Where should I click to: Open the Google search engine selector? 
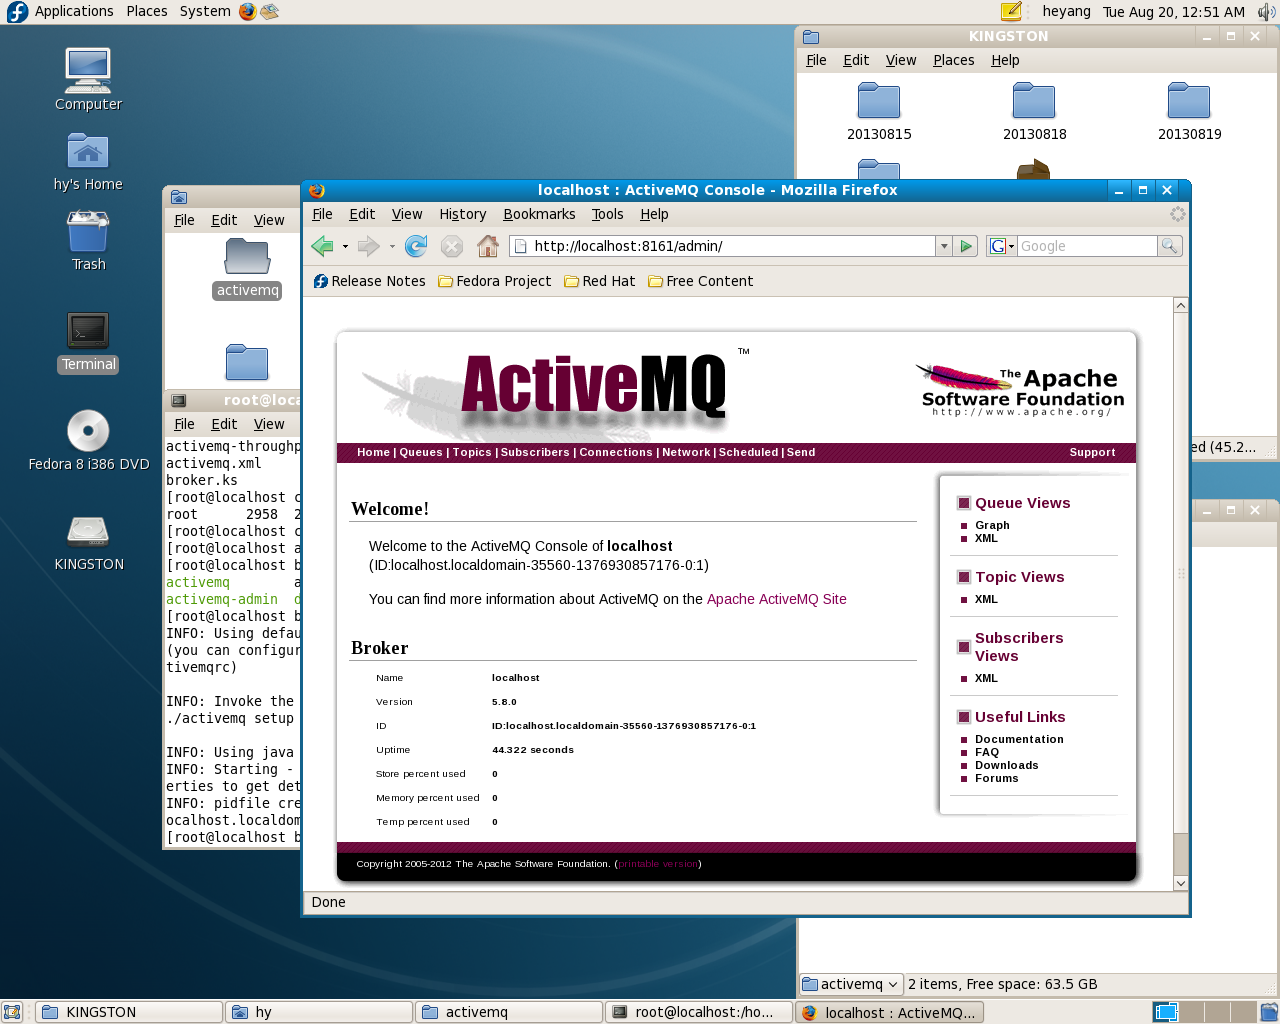click(x=1001, y=246)
